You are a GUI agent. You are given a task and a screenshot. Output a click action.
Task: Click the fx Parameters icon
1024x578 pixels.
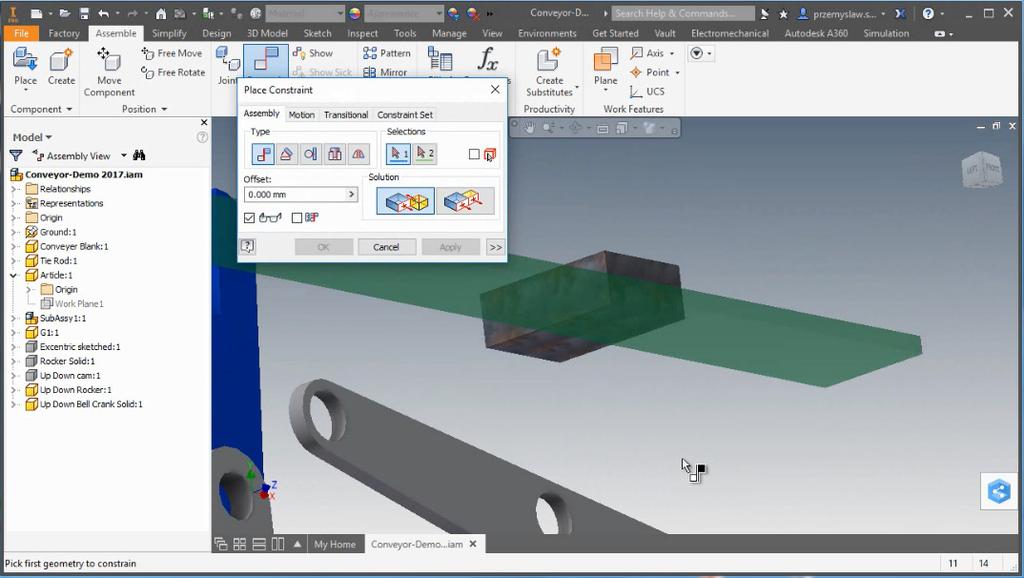pyautogui.click(x=487, y=60)
